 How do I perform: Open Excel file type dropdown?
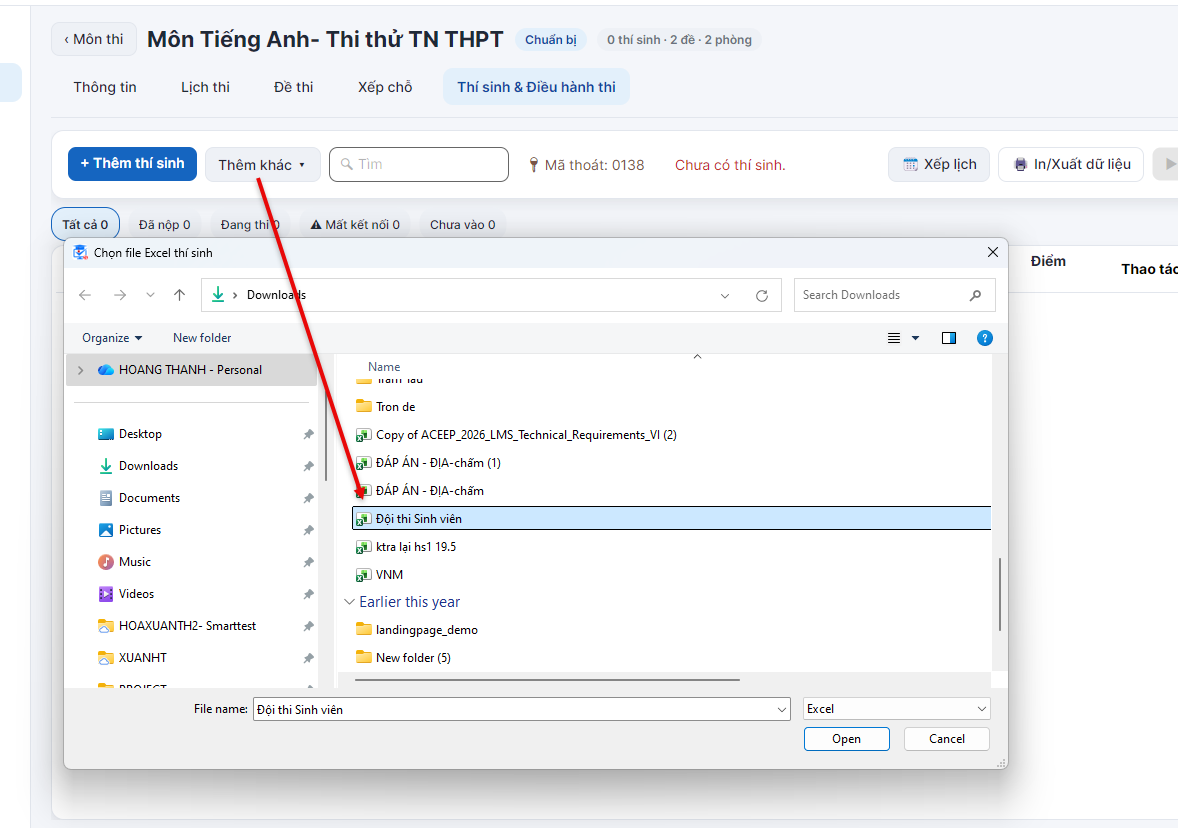[896, 709]
